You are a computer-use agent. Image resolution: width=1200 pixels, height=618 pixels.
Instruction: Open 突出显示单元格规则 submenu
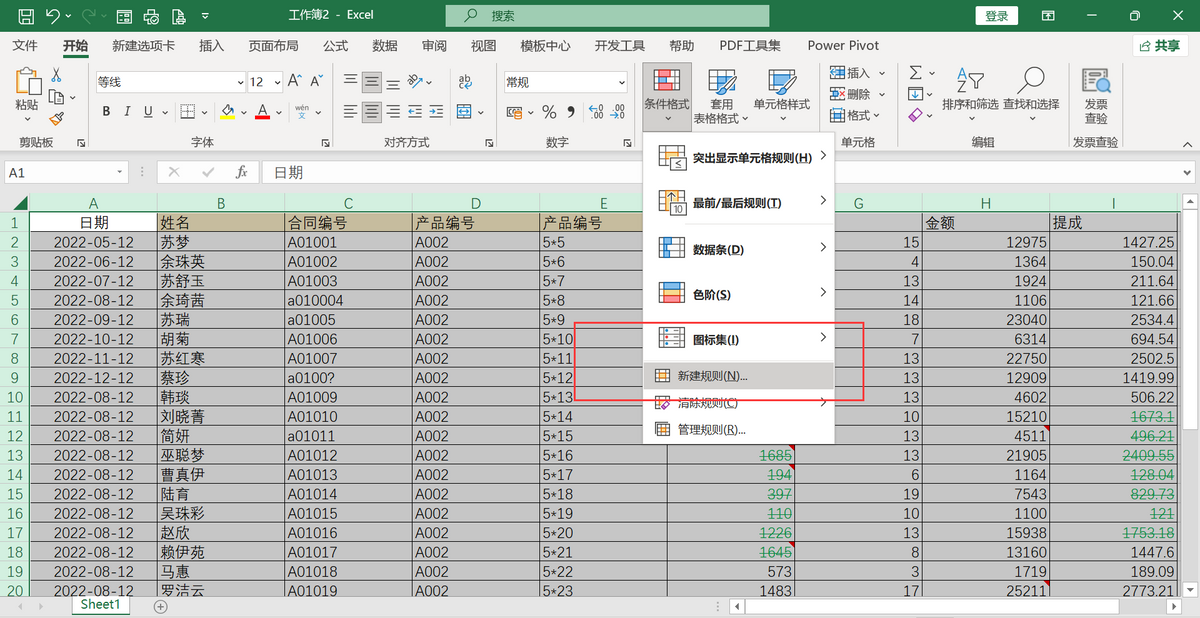pos(739,158)
